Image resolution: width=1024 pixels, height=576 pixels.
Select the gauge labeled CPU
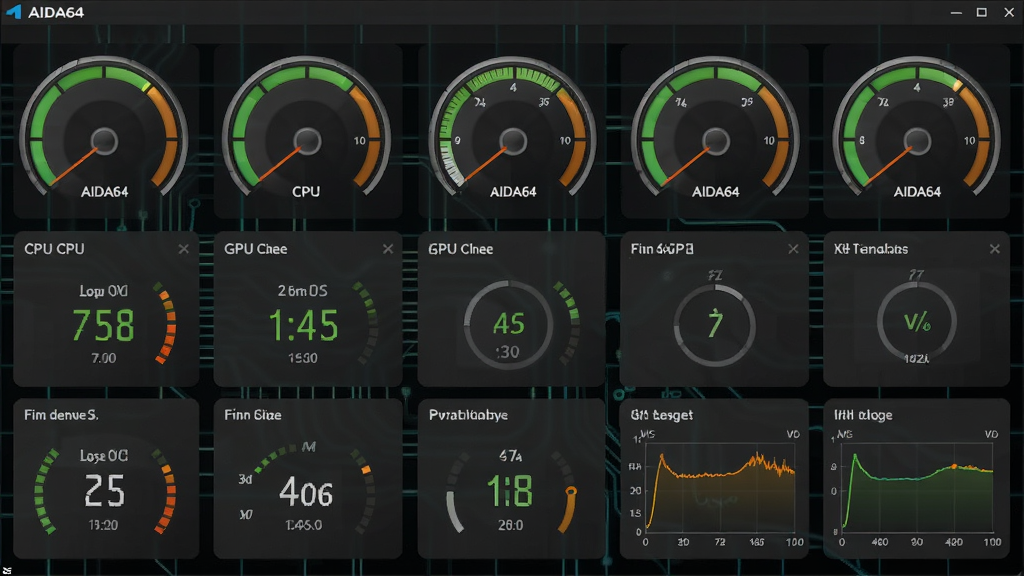(x=306, y=129)
